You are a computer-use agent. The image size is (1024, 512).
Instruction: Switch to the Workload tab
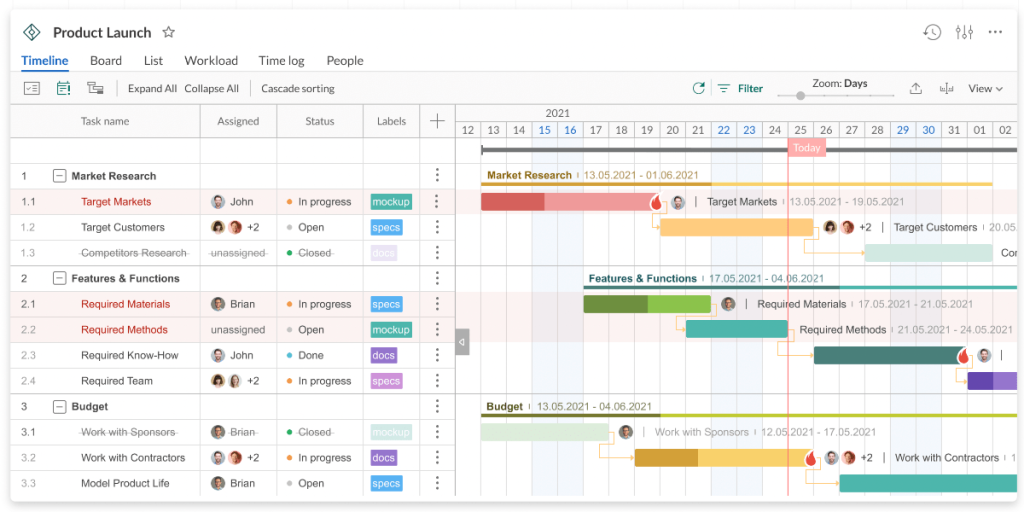point(211,61)
